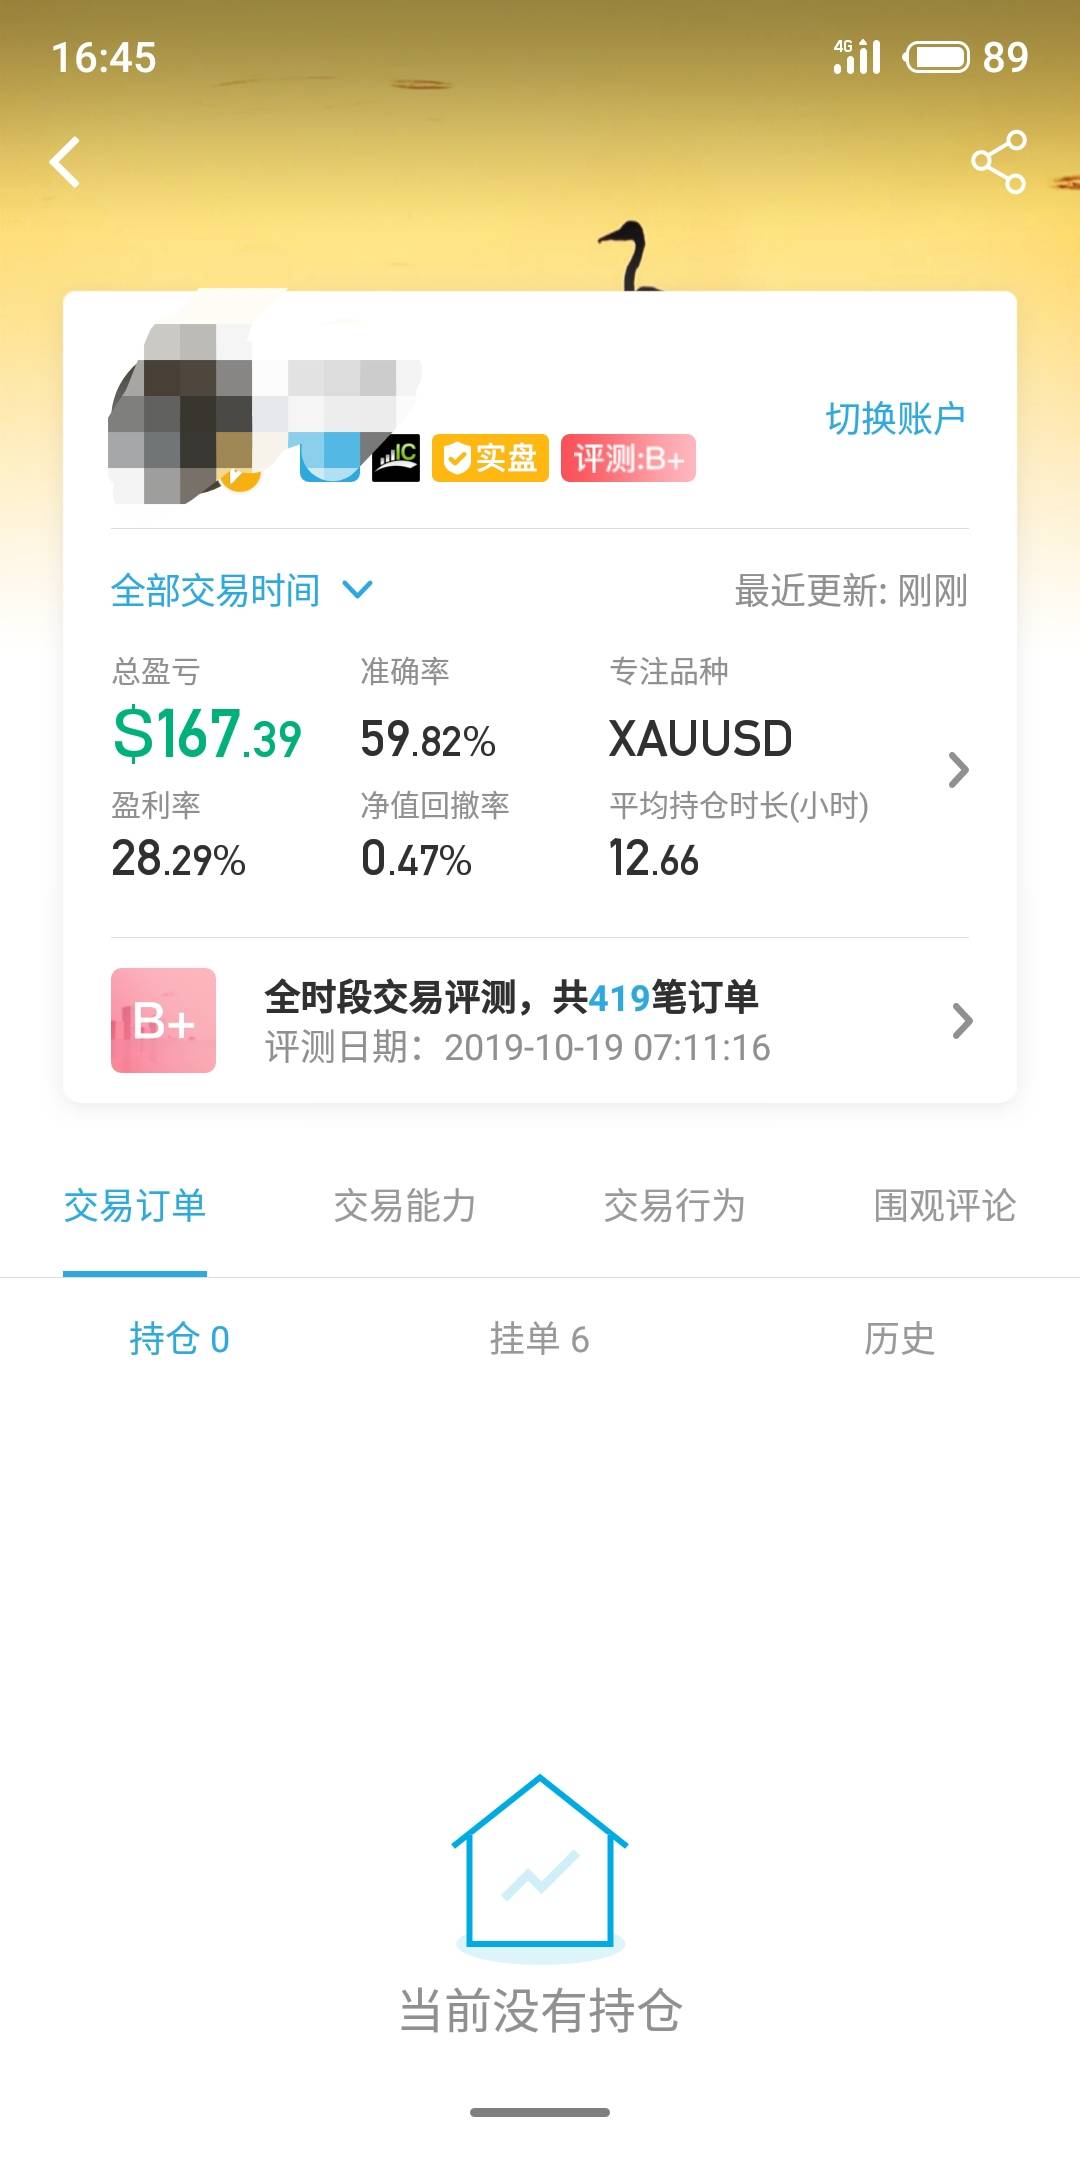Tap the blue badge beside the avatar
1080x2160 pixels.
330,458
